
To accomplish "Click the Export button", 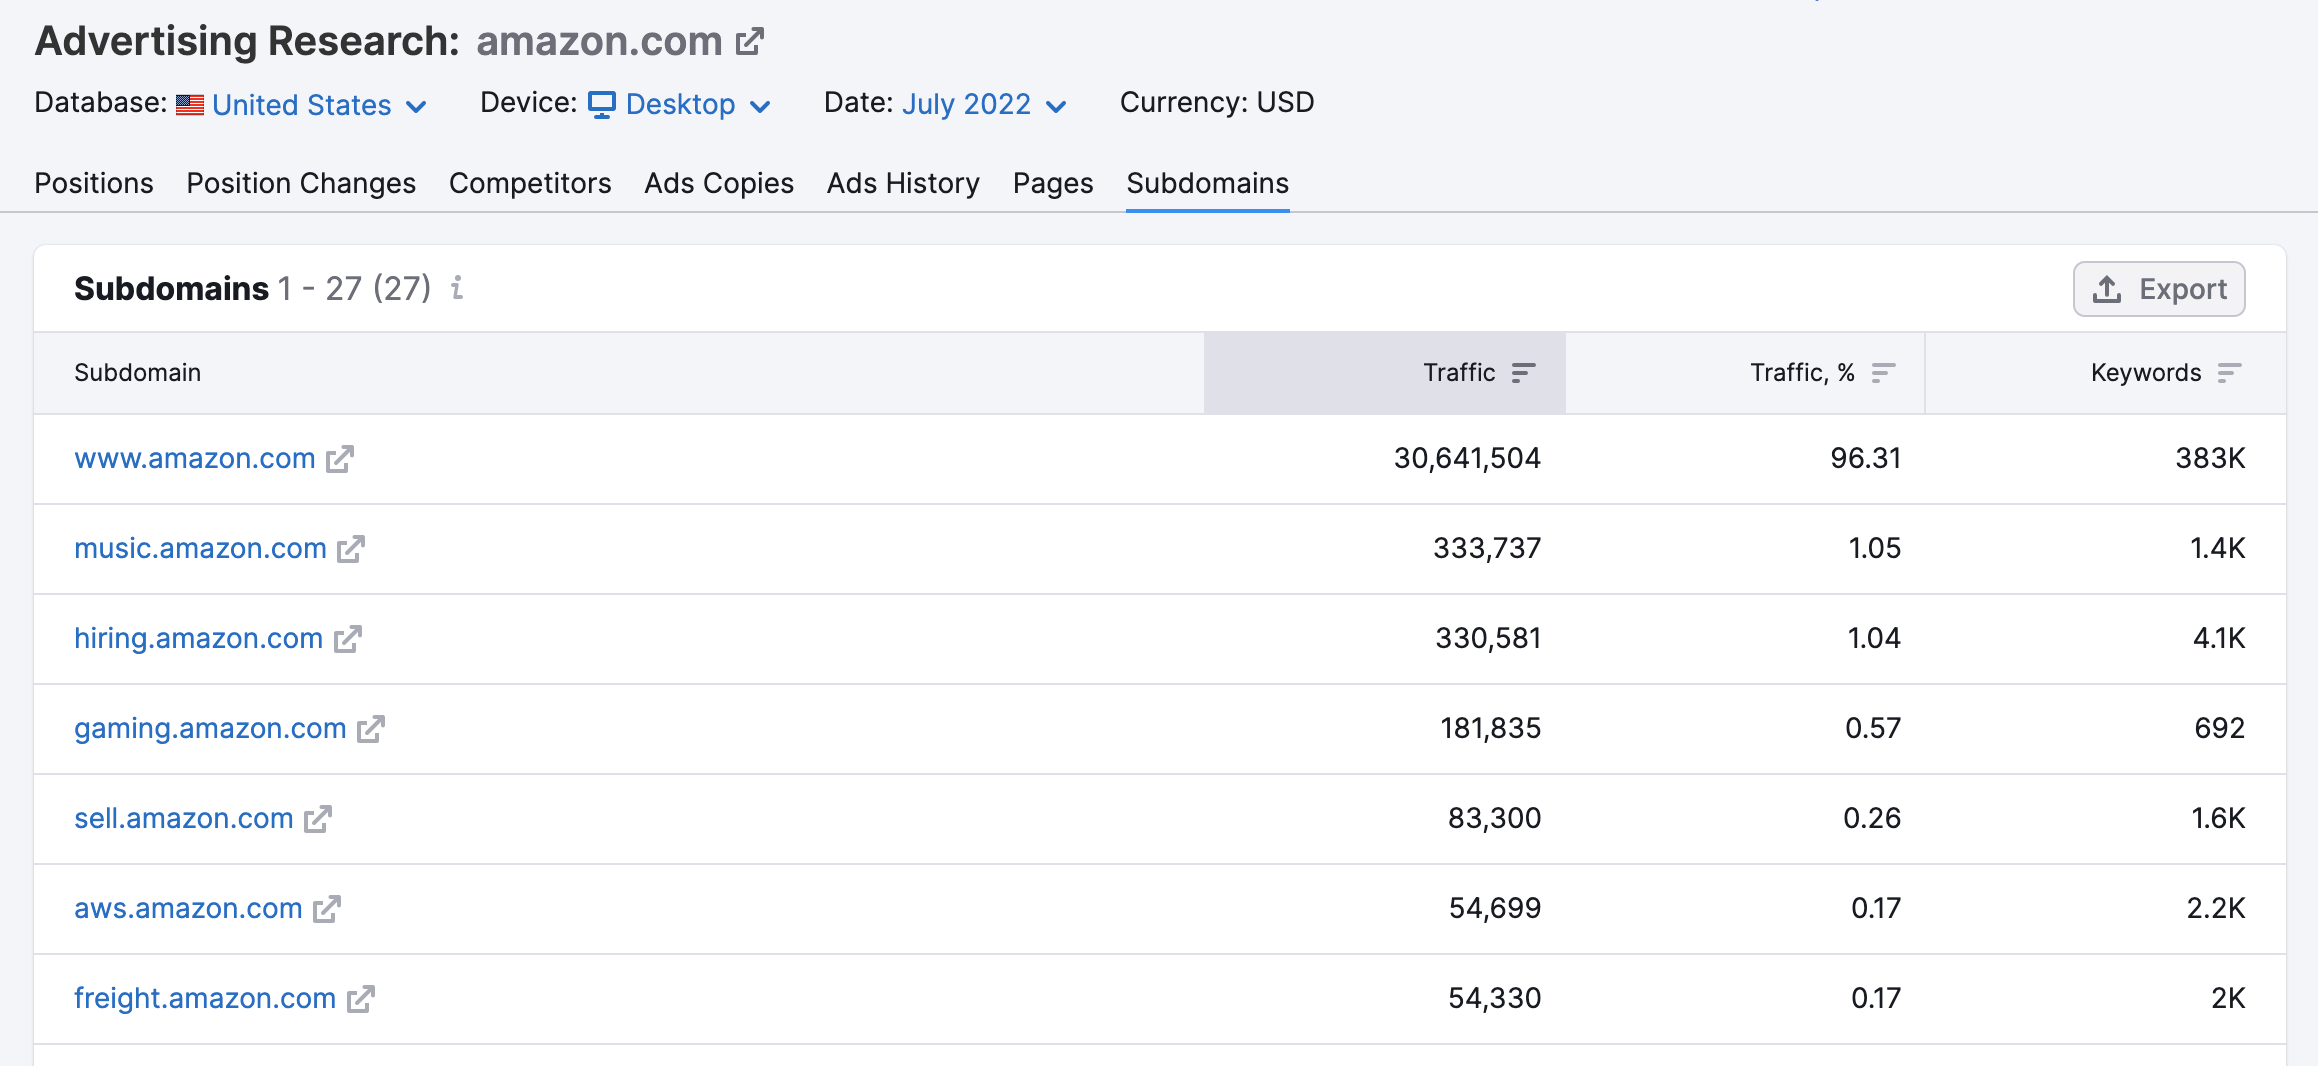I will click(2159, 289).
